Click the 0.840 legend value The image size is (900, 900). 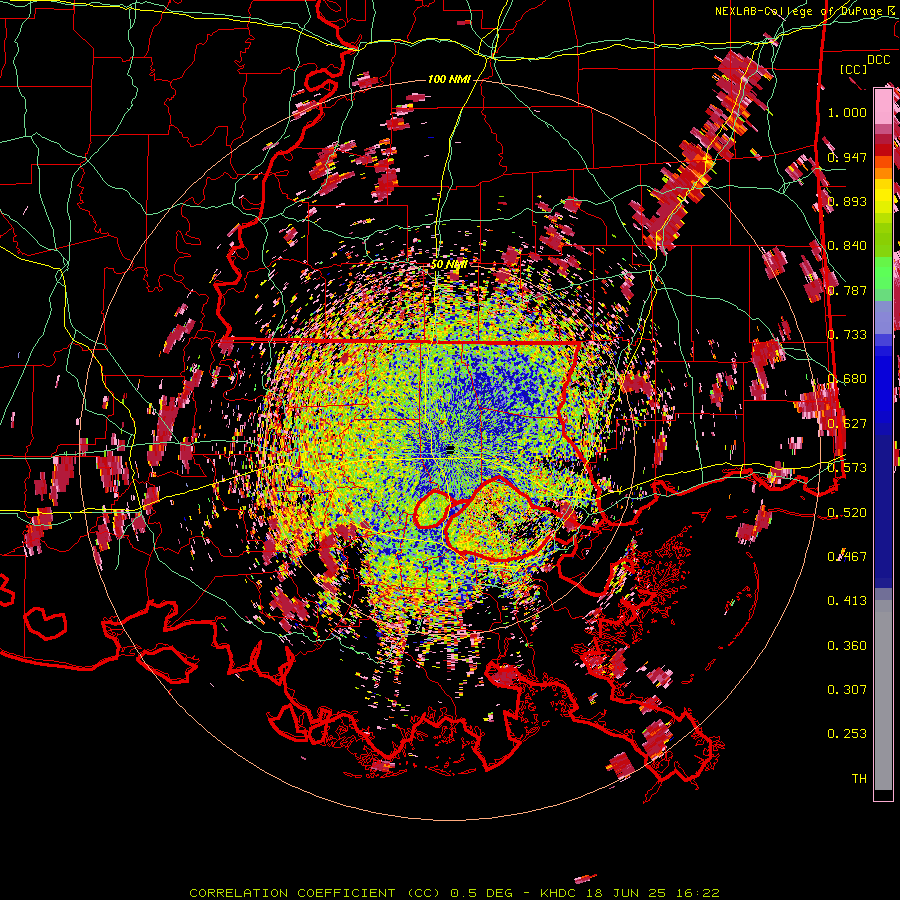coord(847,246)
